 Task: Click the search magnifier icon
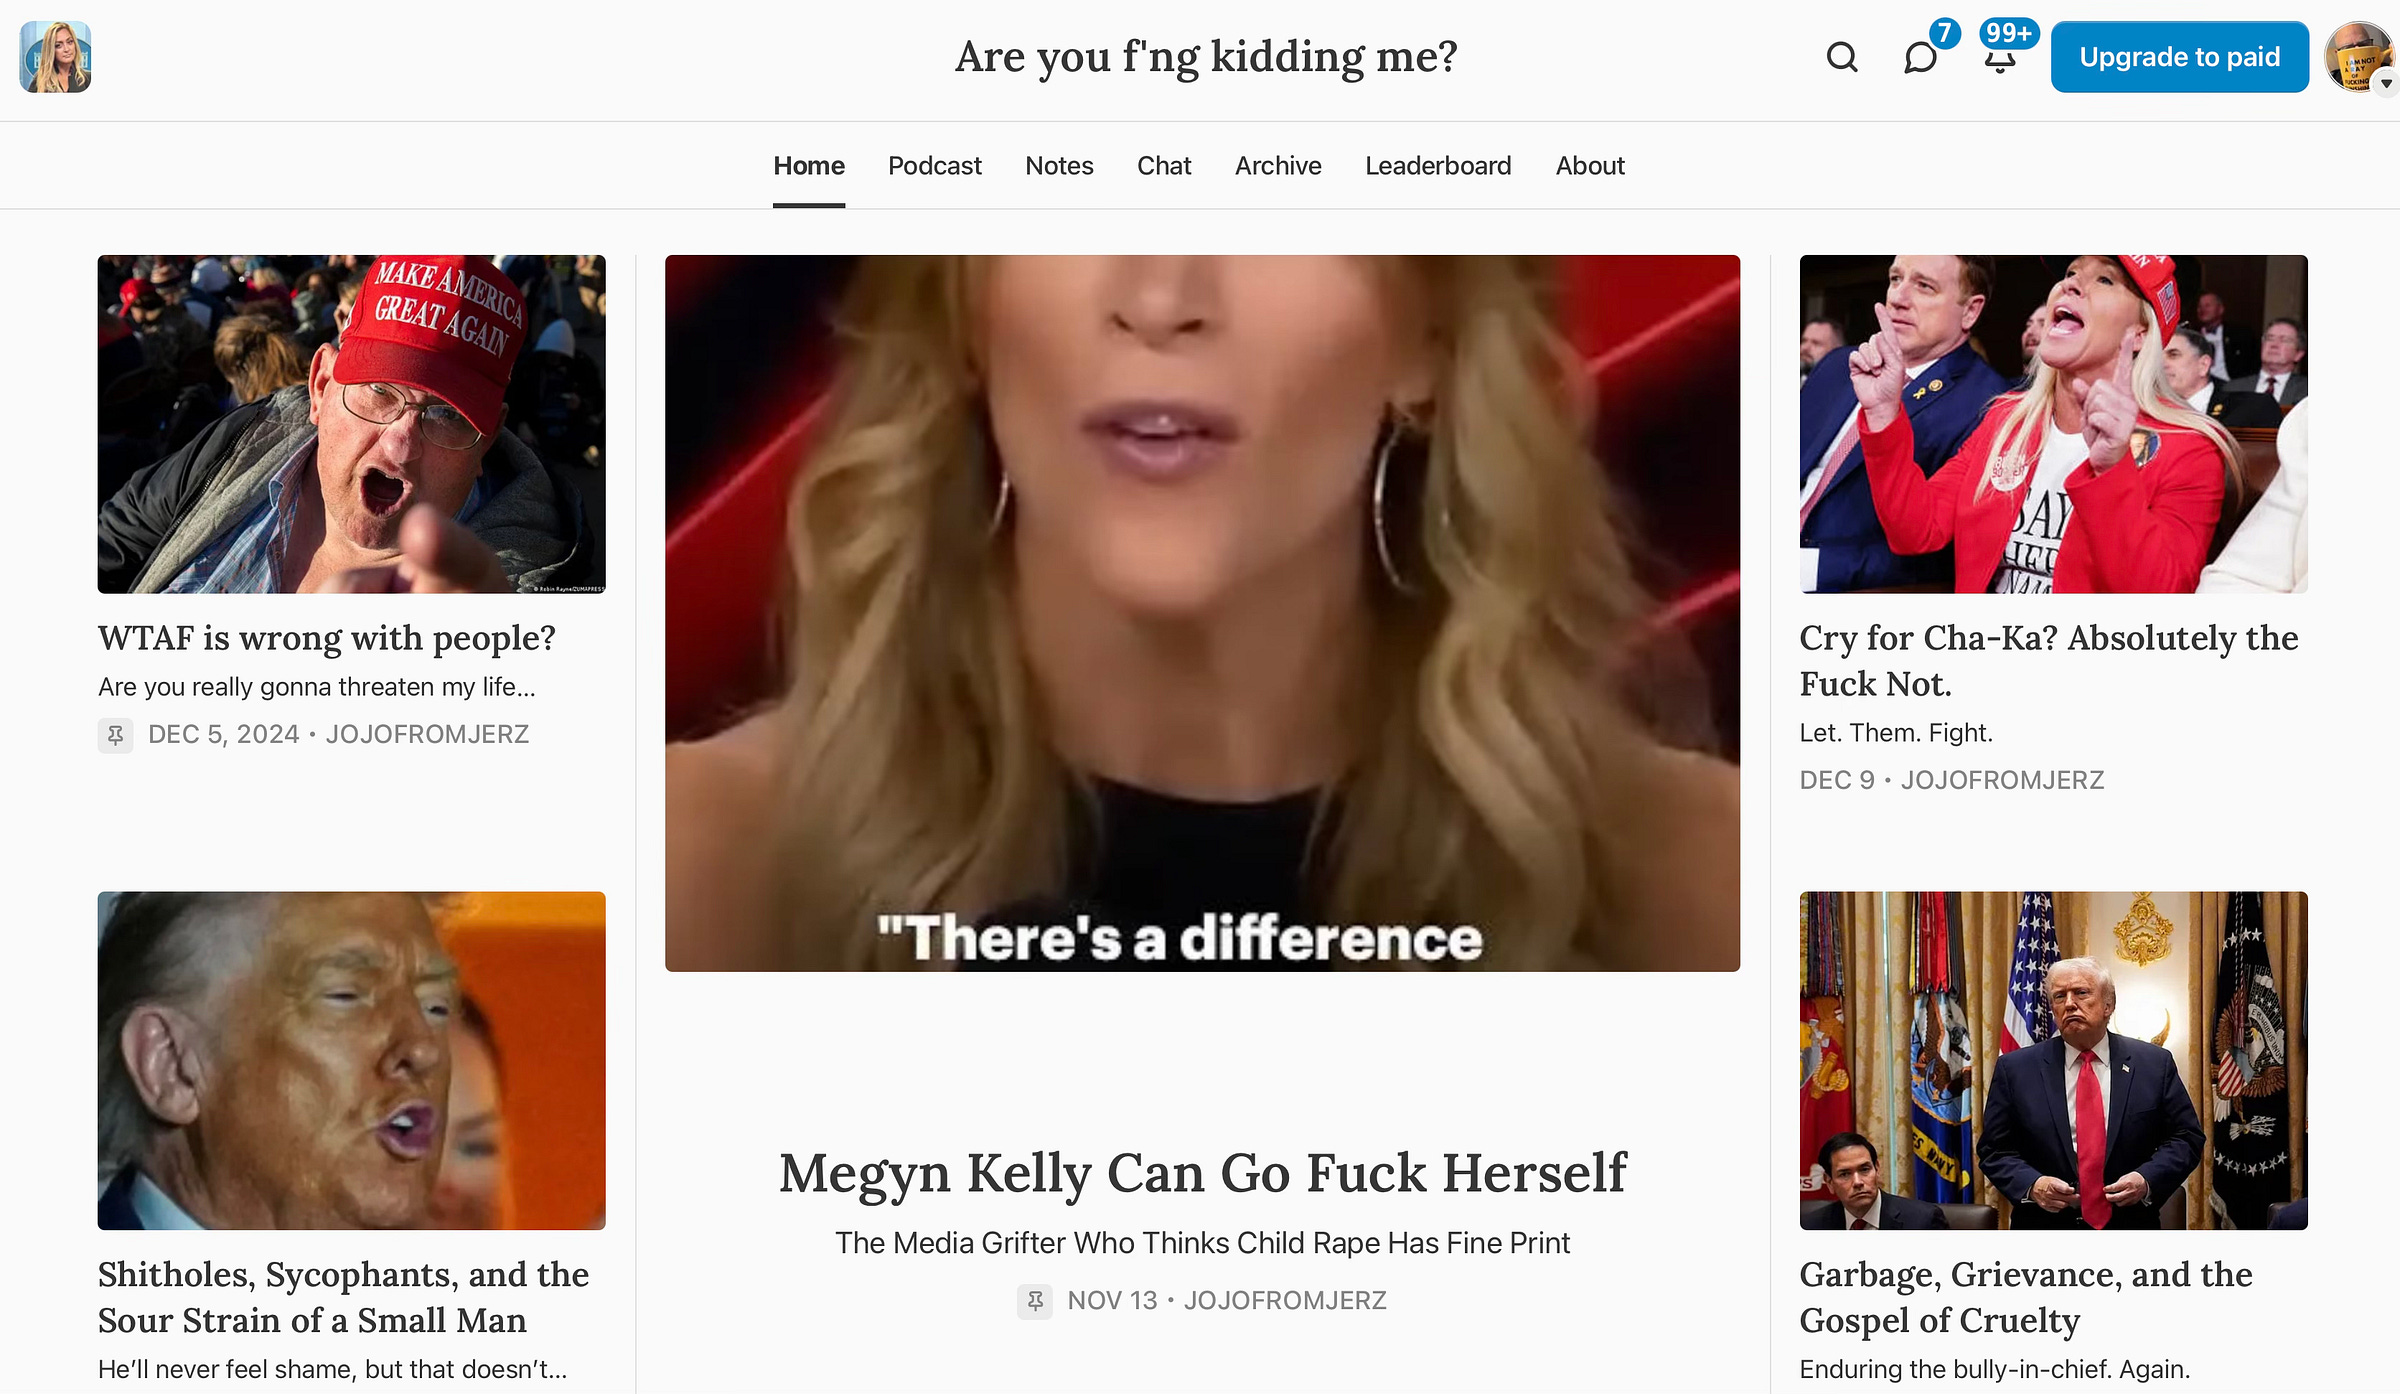point(1841,58)
